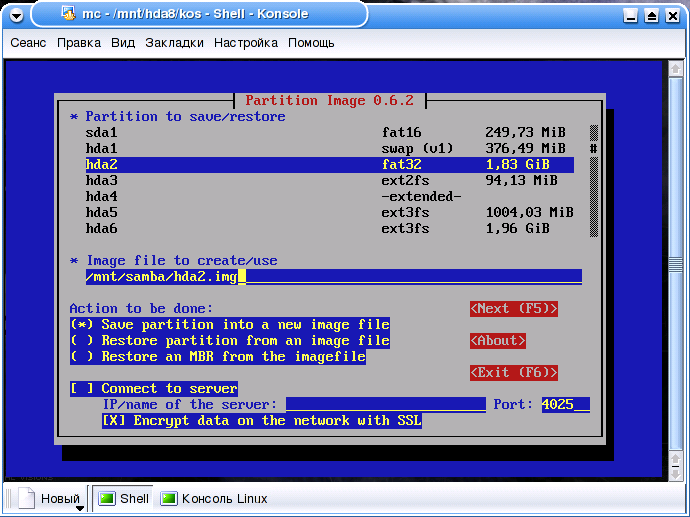Open the Правка menu
The height and width of the screenshot is (517, 690).
click(79, 43)
